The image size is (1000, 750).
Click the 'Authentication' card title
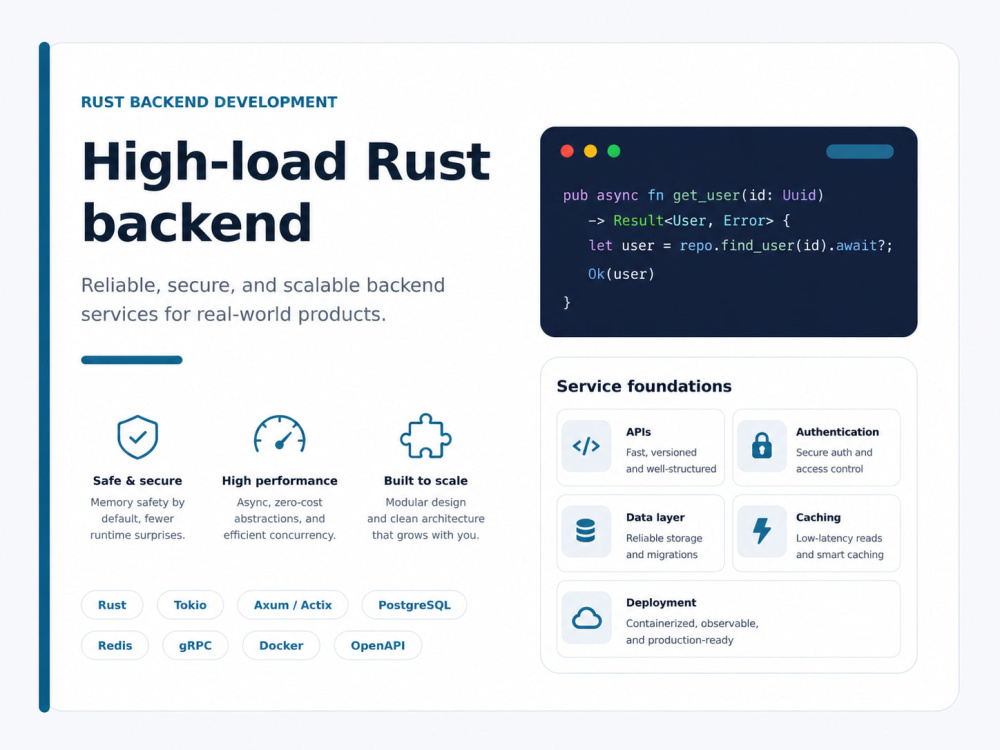(x=837, y=432)
